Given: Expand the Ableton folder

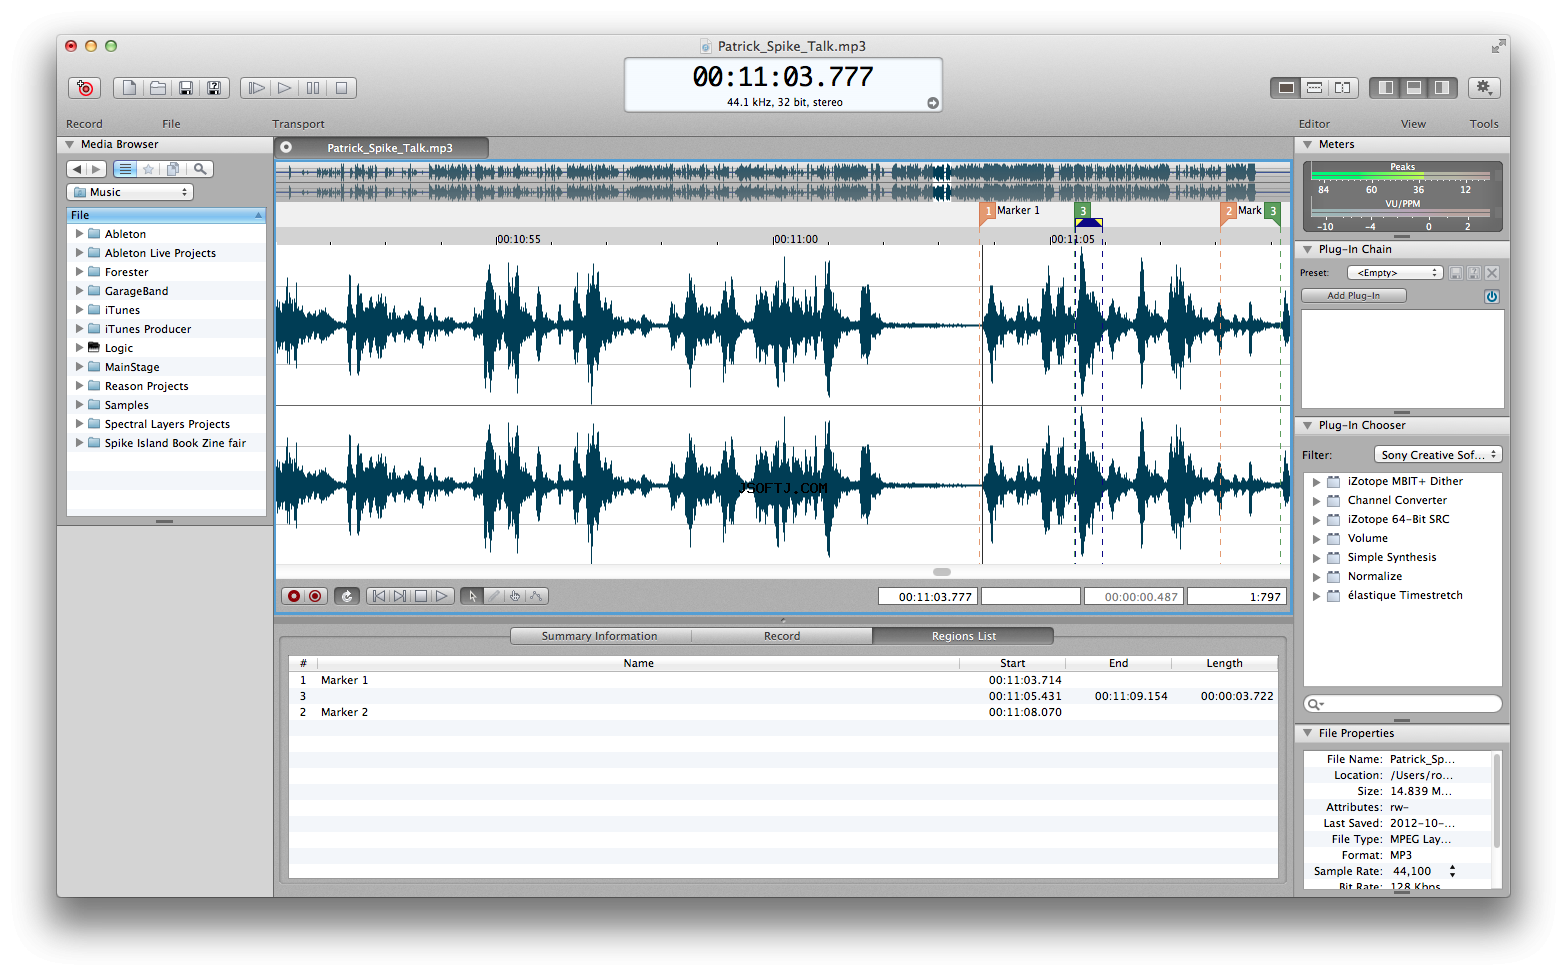Looking at the screenshot, I should [79, 234].
